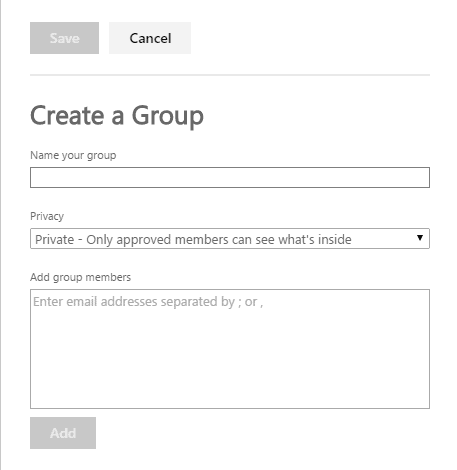Screen dimensions: 457x470
Task: Select the Private - Only approved members option text
Action: coord(193,239)
